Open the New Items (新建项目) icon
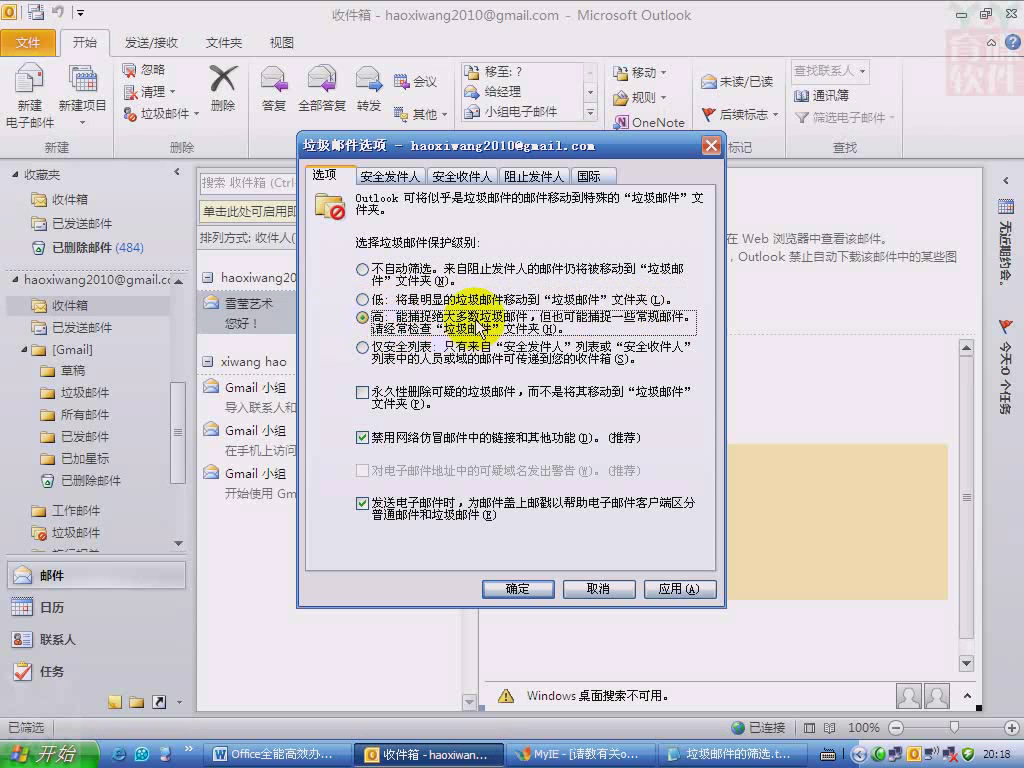Image resolution: width=1024 pixels, height=768 pixels. (83, 80)
